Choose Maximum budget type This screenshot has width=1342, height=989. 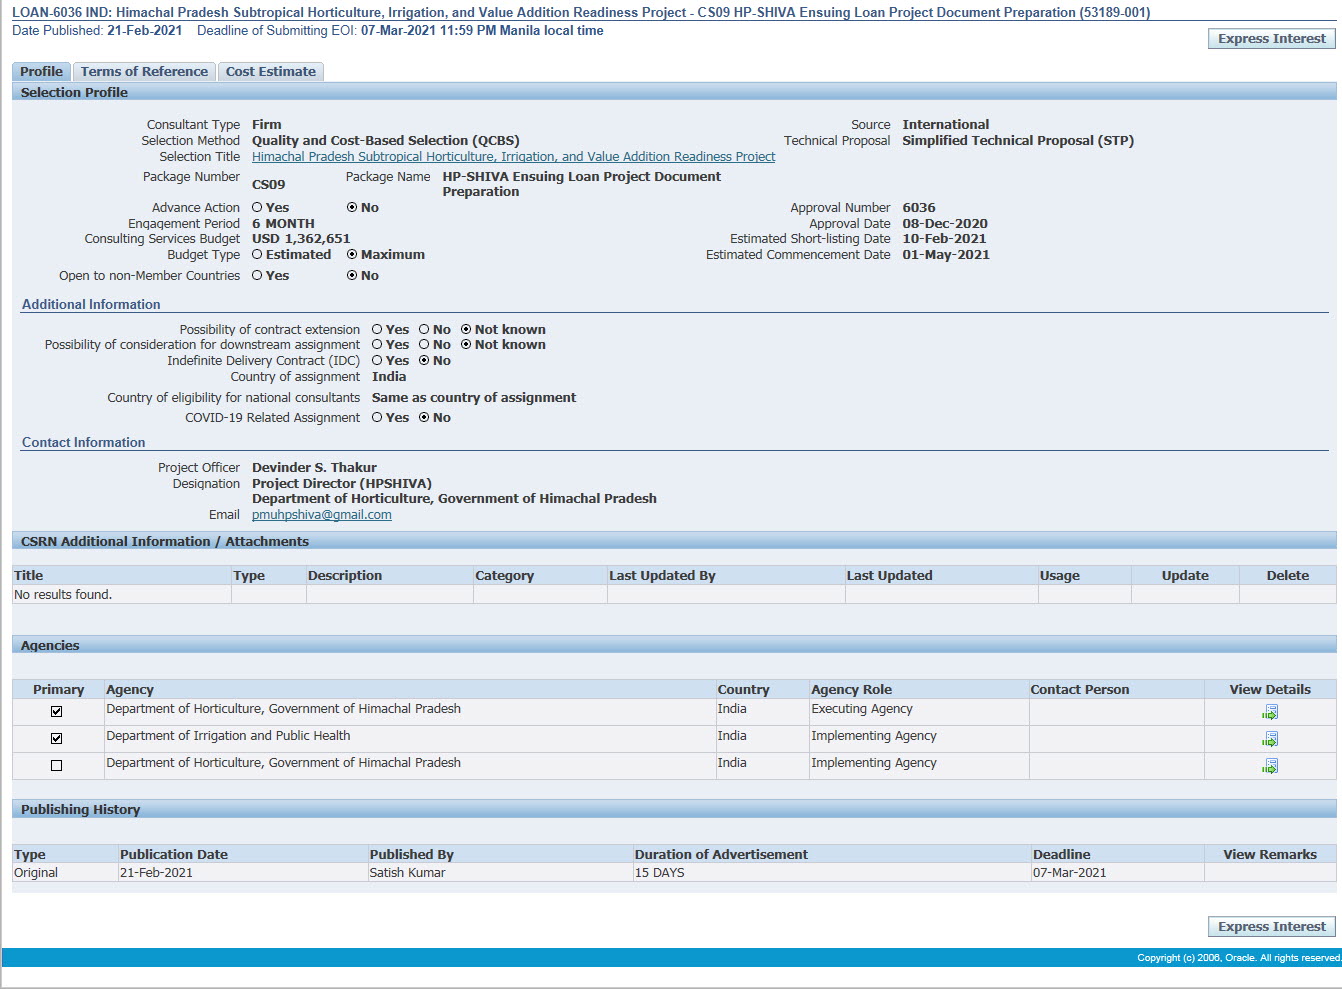352,254
